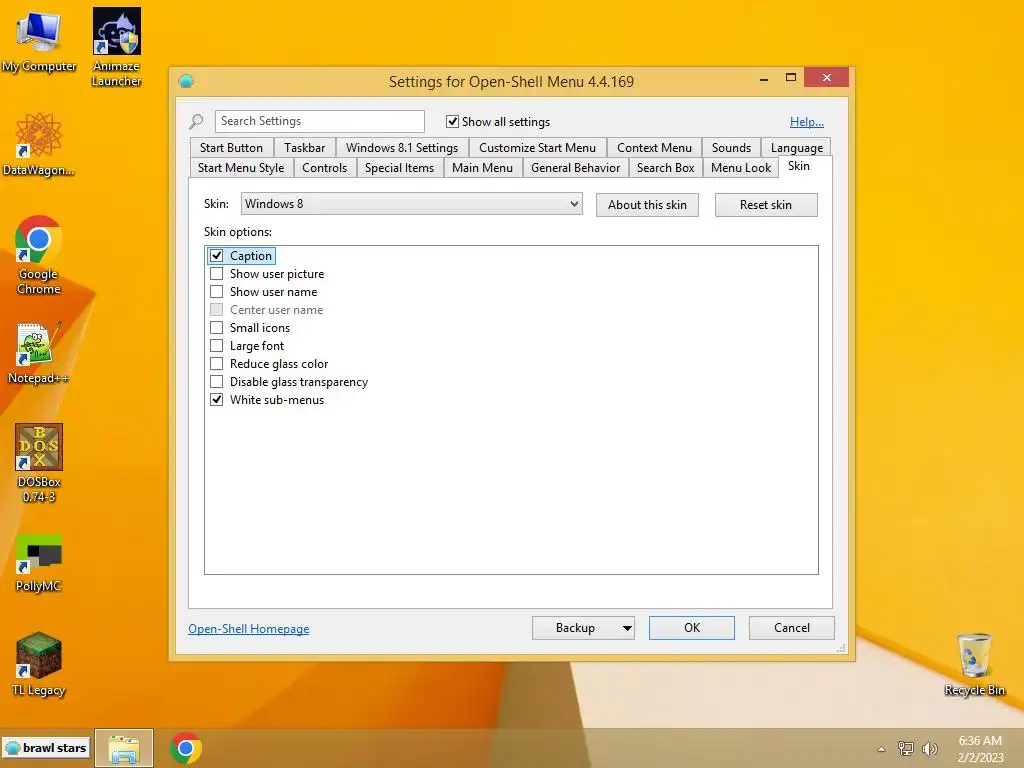
Task: Open network status tray icon
Action: click(x=906, y=748)
